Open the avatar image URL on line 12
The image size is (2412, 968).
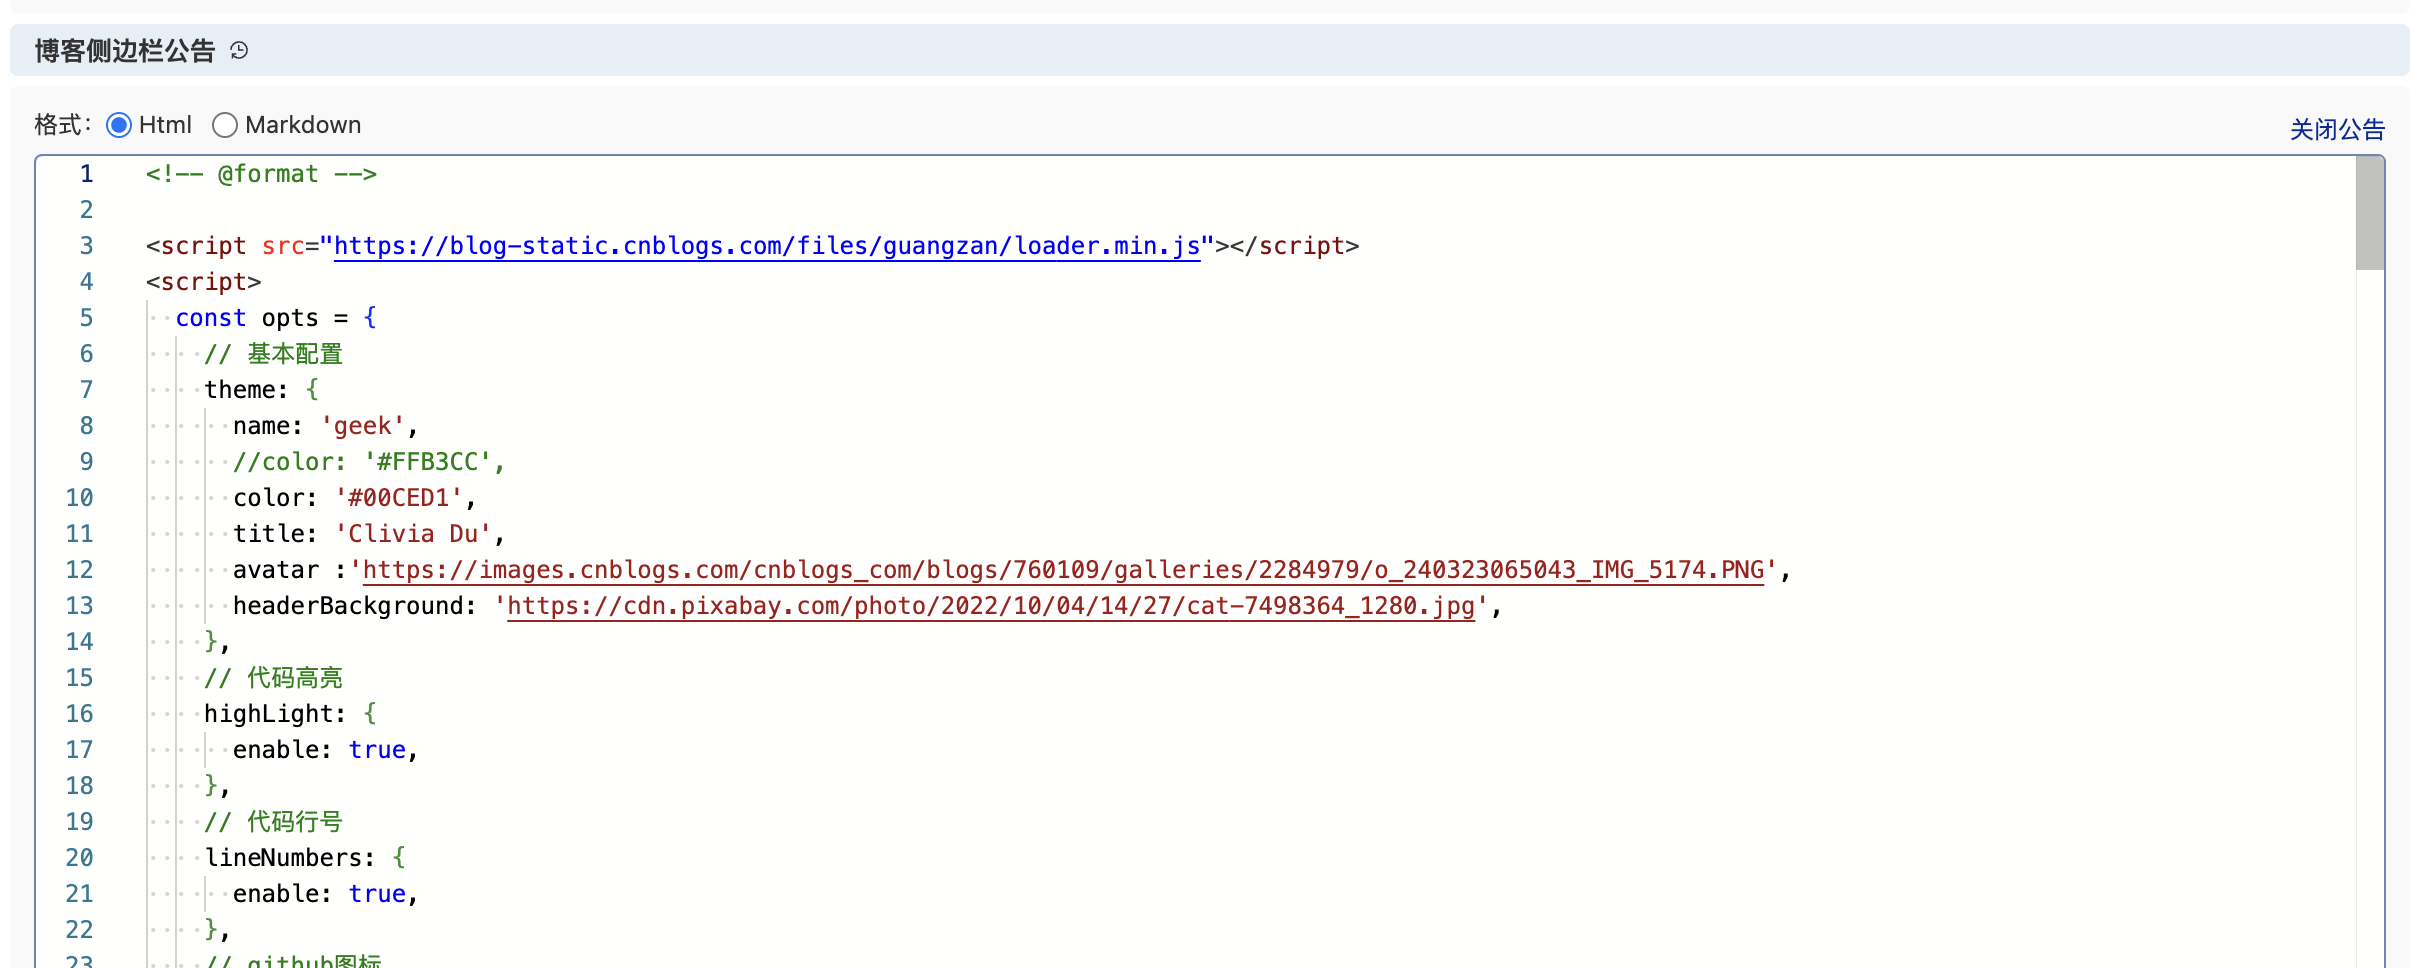point(1063,570)
